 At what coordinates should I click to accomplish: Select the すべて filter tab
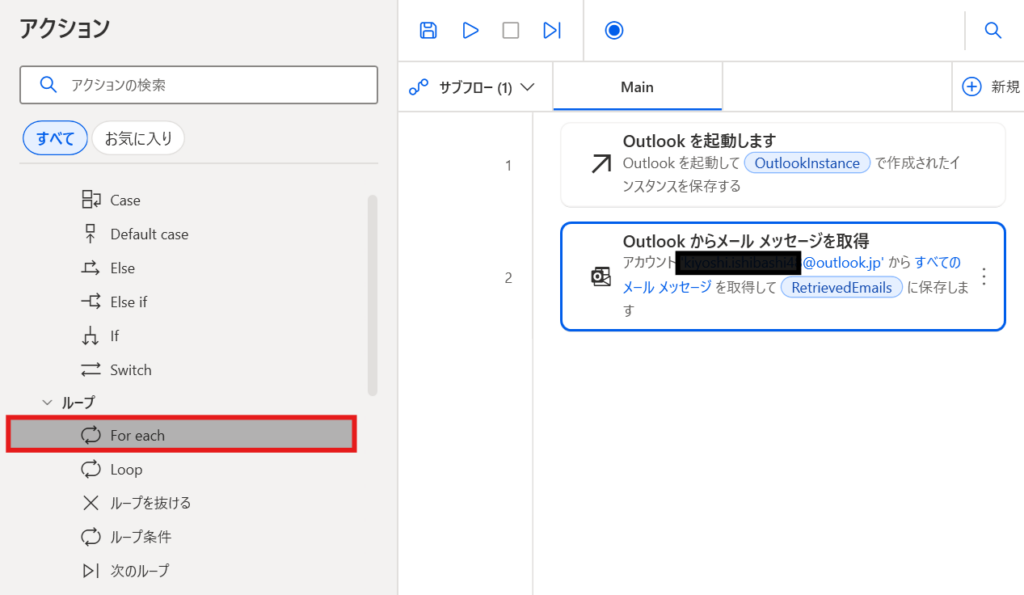pyautogui.click(x=55, y=138)
